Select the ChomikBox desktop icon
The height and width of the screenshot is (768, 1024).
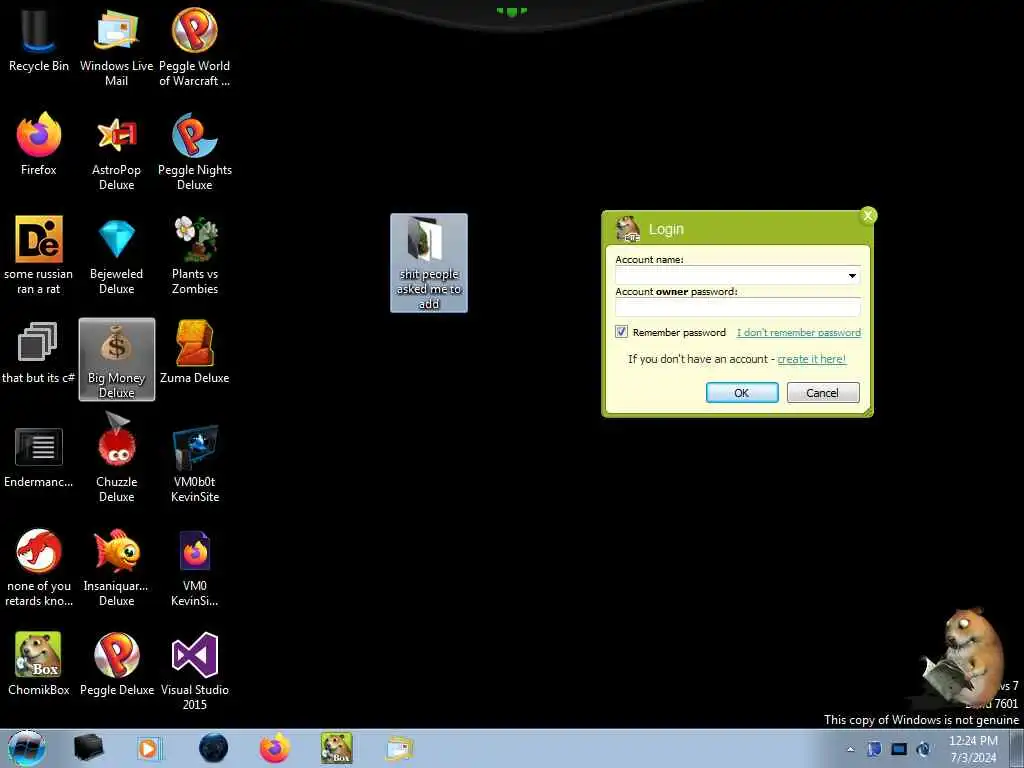(39, 664)
